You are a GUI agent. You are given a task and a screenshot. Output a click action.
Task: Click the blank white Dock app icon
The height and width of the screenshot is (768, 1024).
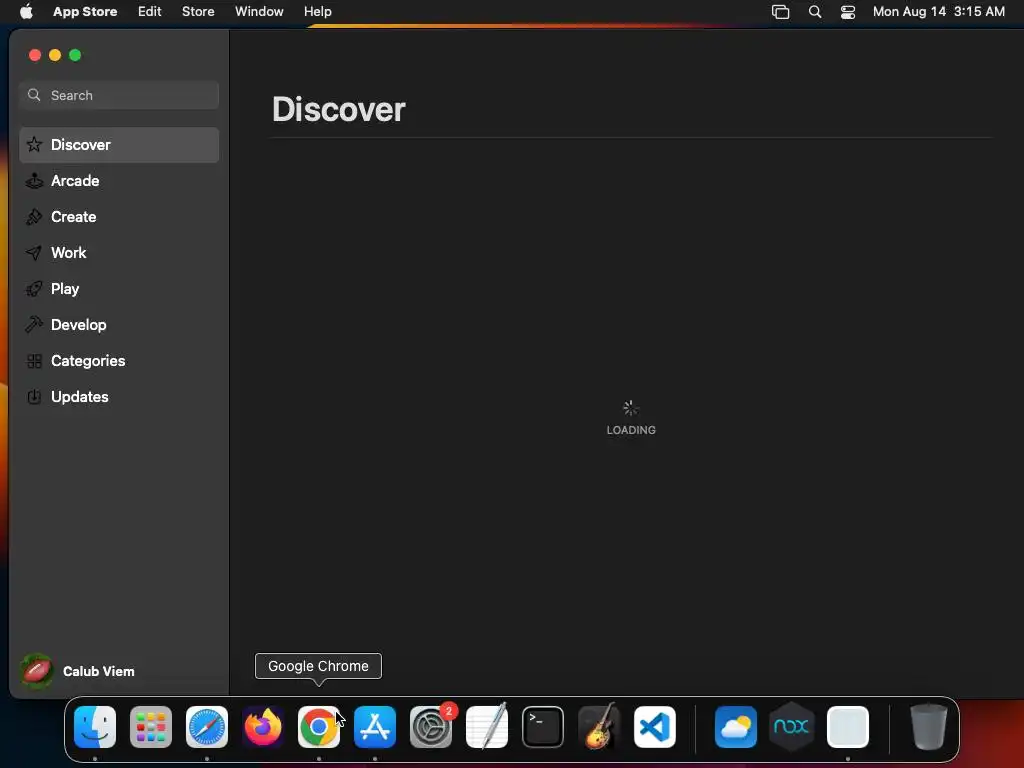pos(848,727)
